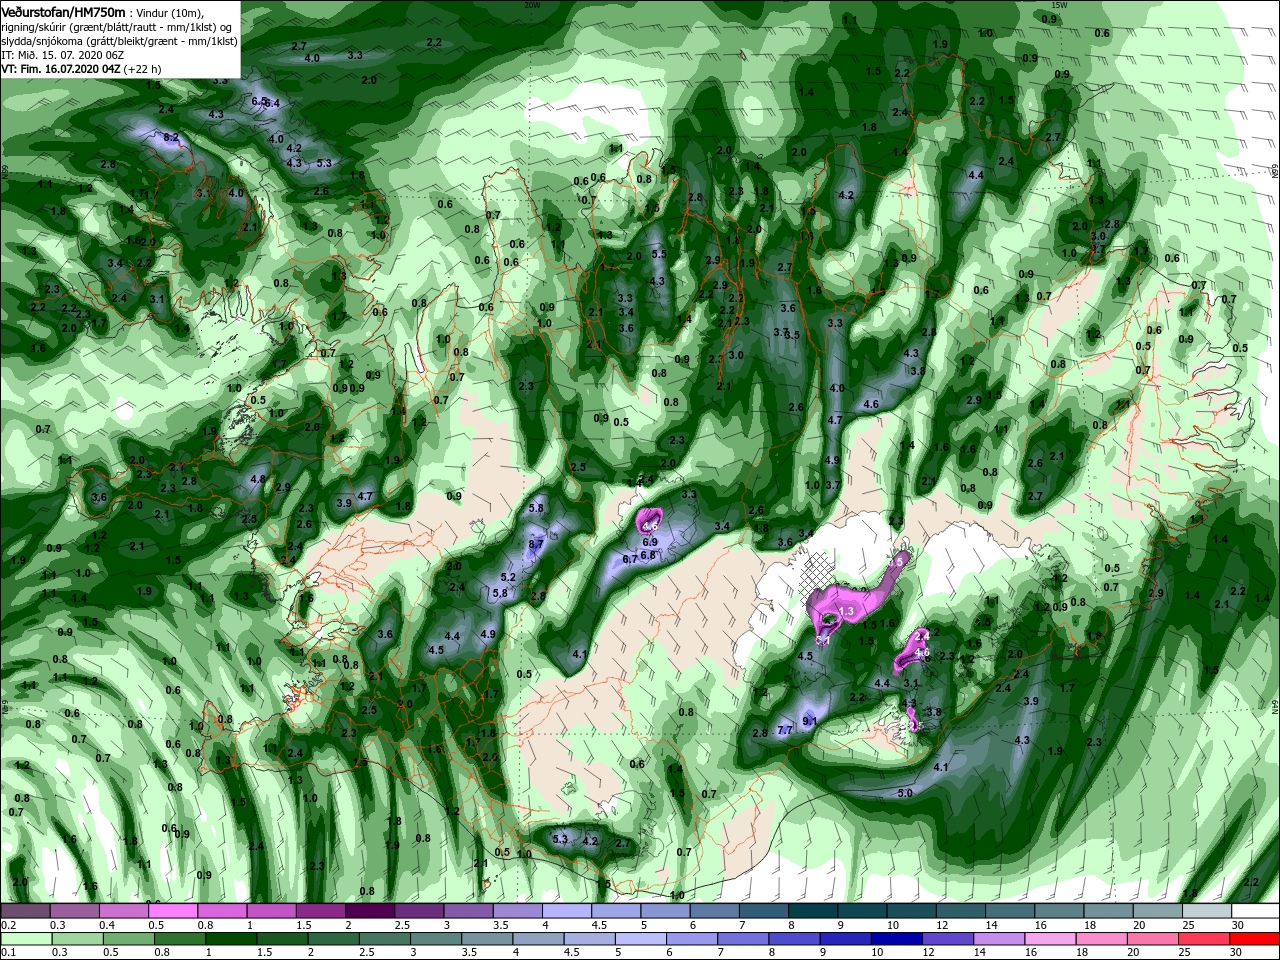
Task: Click the '20W' longitude label
Action: pyautogui.click(x=531, y=5)
